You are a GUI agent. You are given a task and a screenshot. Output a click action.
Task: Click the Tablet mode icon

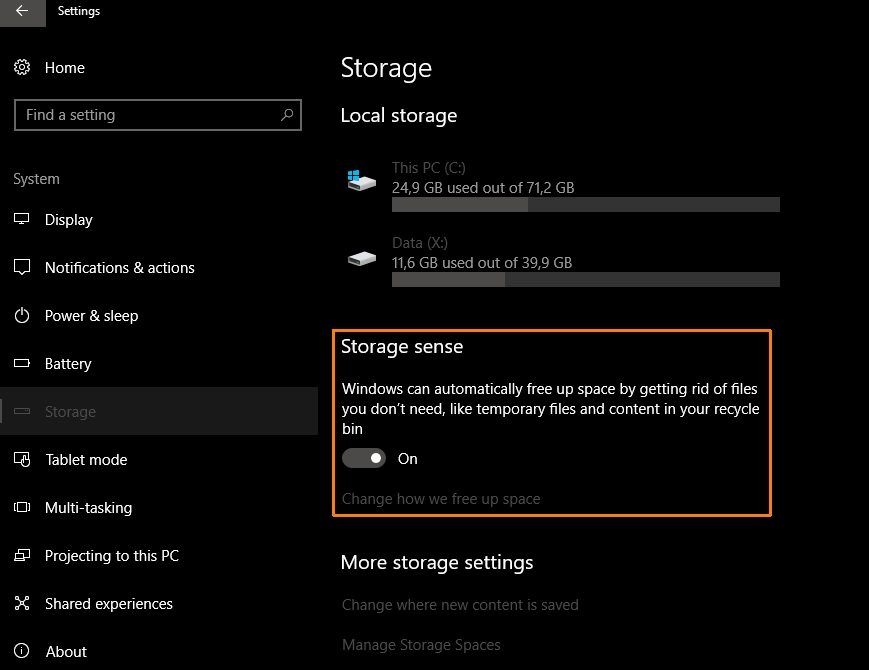22,460
